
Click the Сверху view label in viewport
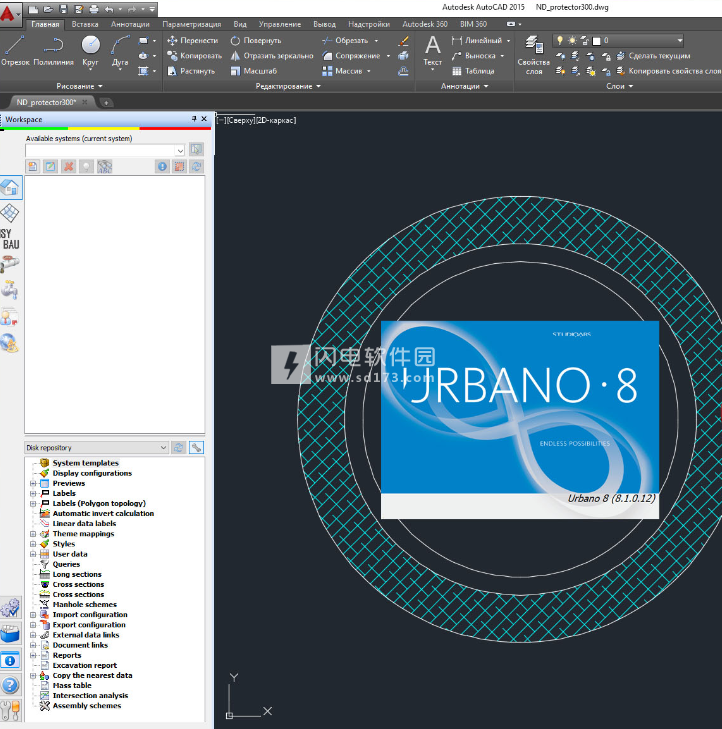(x=240, y=120)
